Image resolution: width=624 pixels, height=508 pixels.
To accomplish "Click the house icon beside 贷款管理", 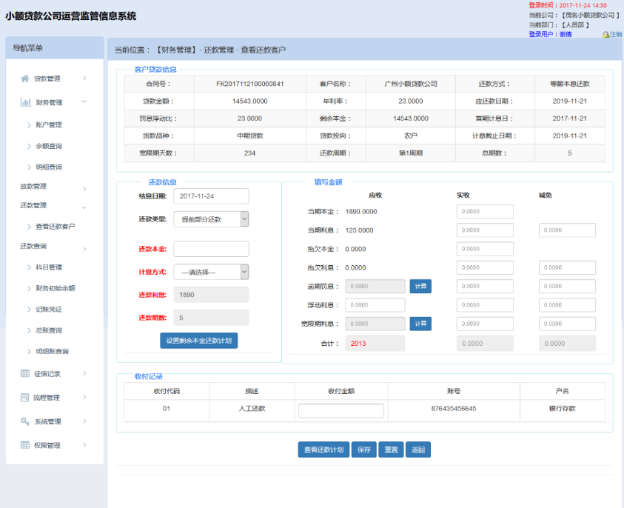I will point(25,78).
